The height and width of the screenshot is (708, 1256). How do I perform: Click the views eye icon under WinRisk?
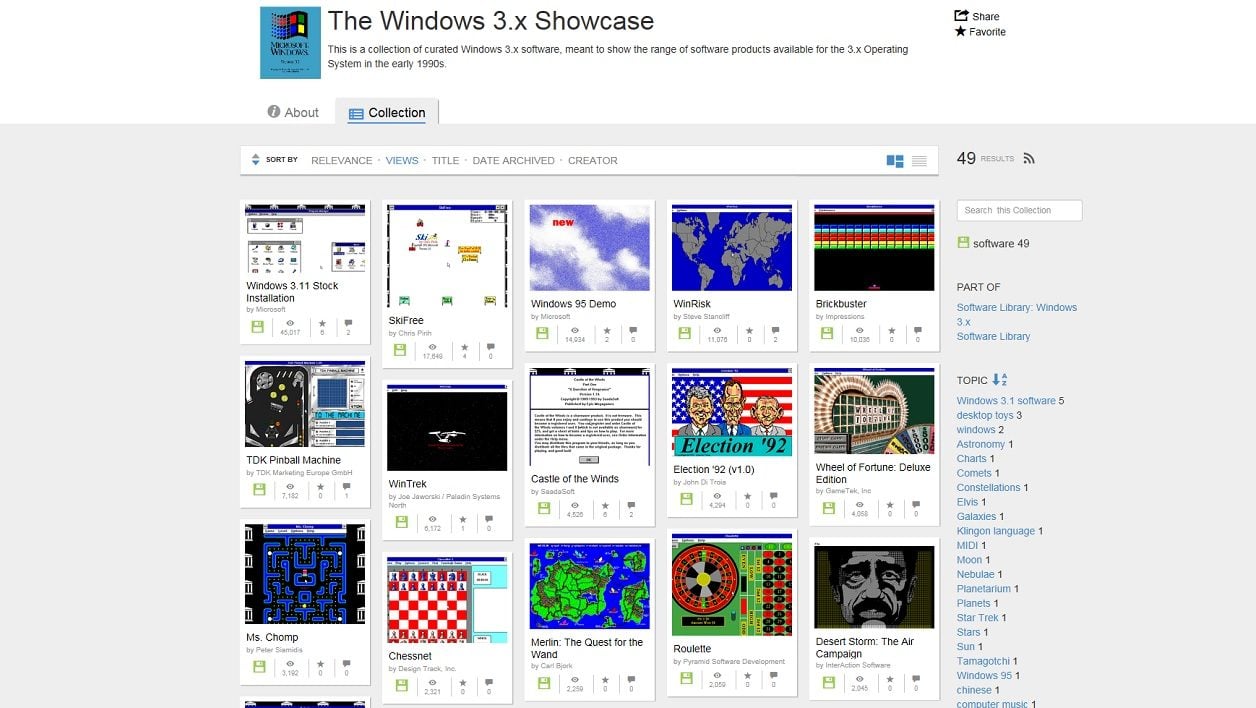click(x=717, y=329)
